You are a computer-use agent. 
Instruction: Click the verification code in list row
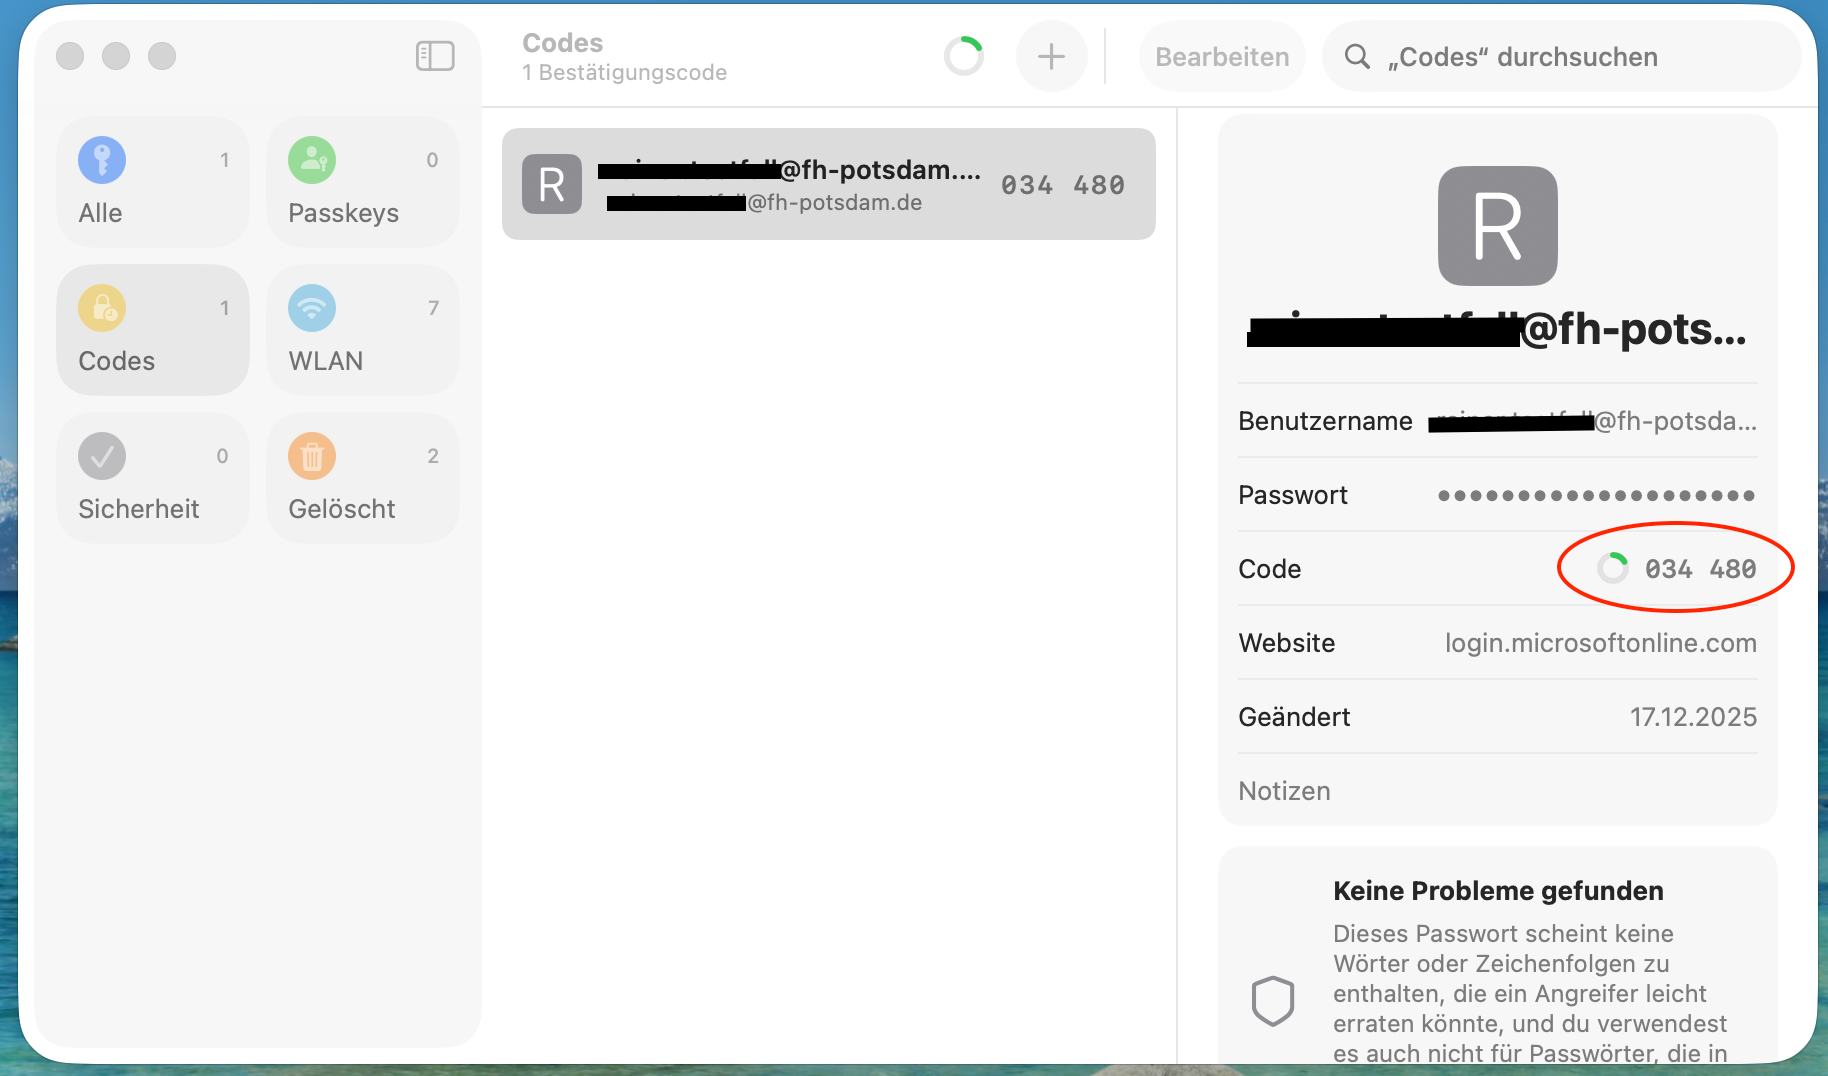tap(1062, 185)
